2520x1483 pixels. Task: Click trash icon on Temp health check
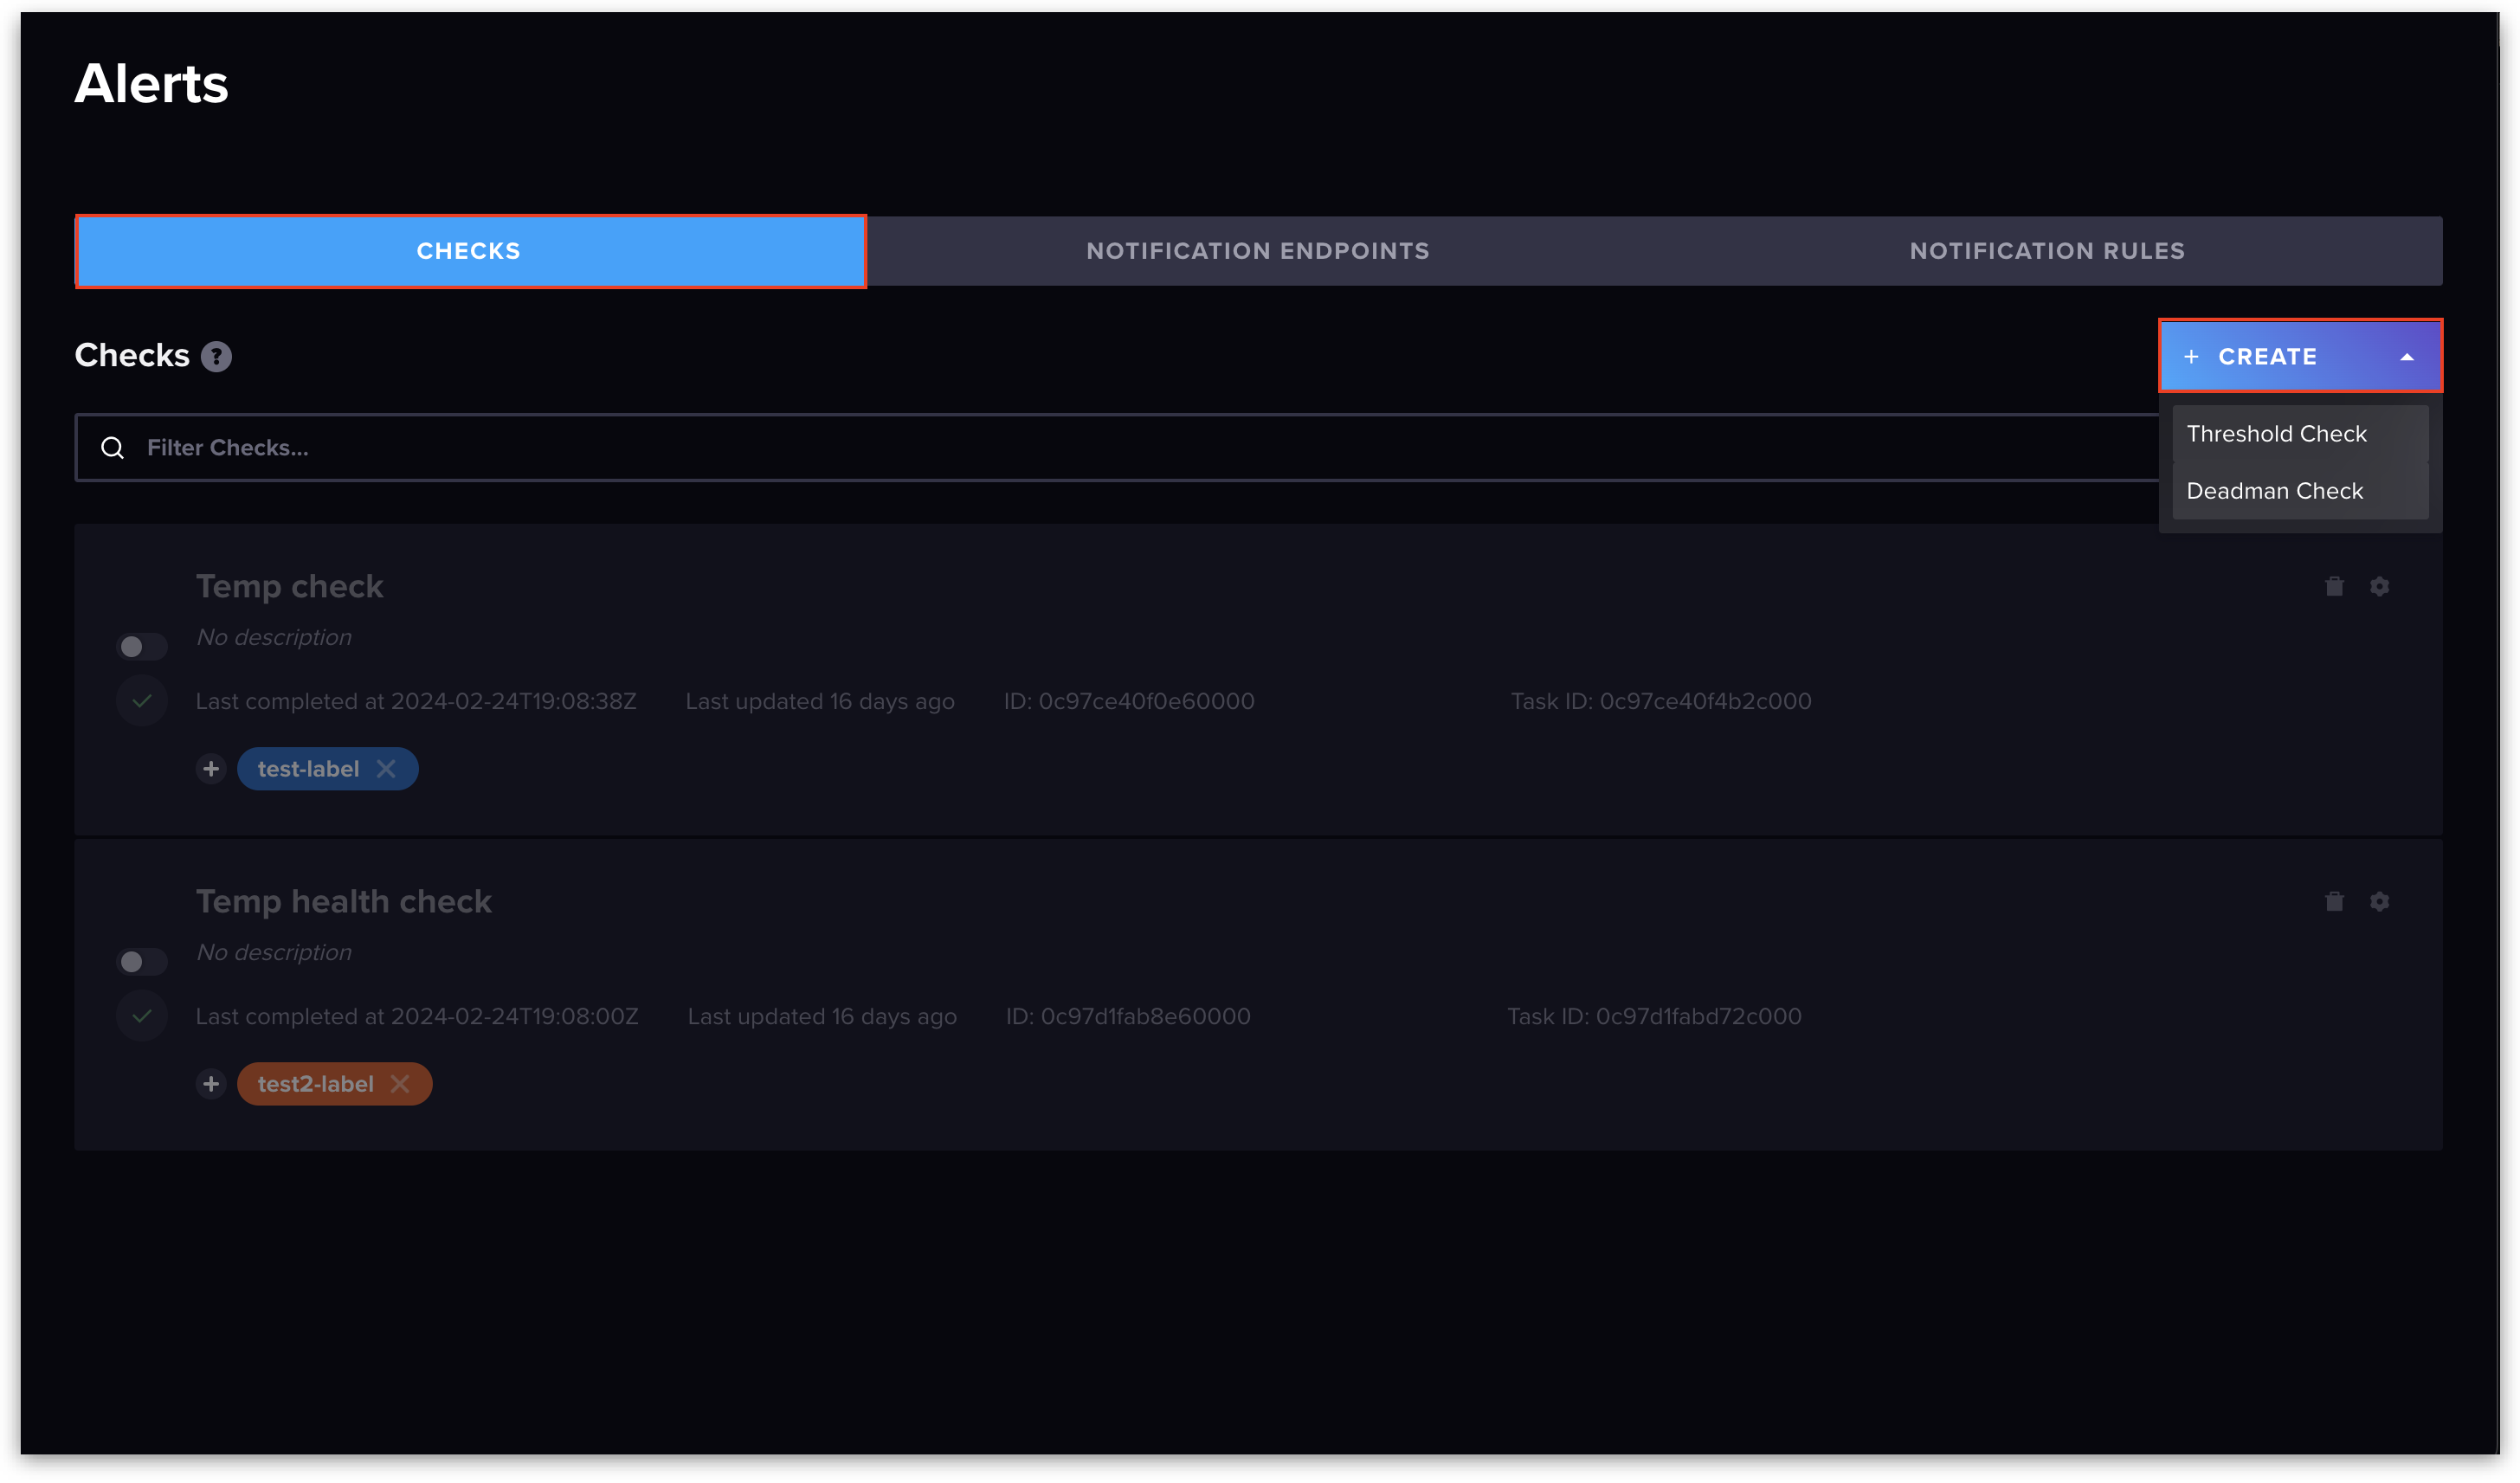(x=2334, y=901)
